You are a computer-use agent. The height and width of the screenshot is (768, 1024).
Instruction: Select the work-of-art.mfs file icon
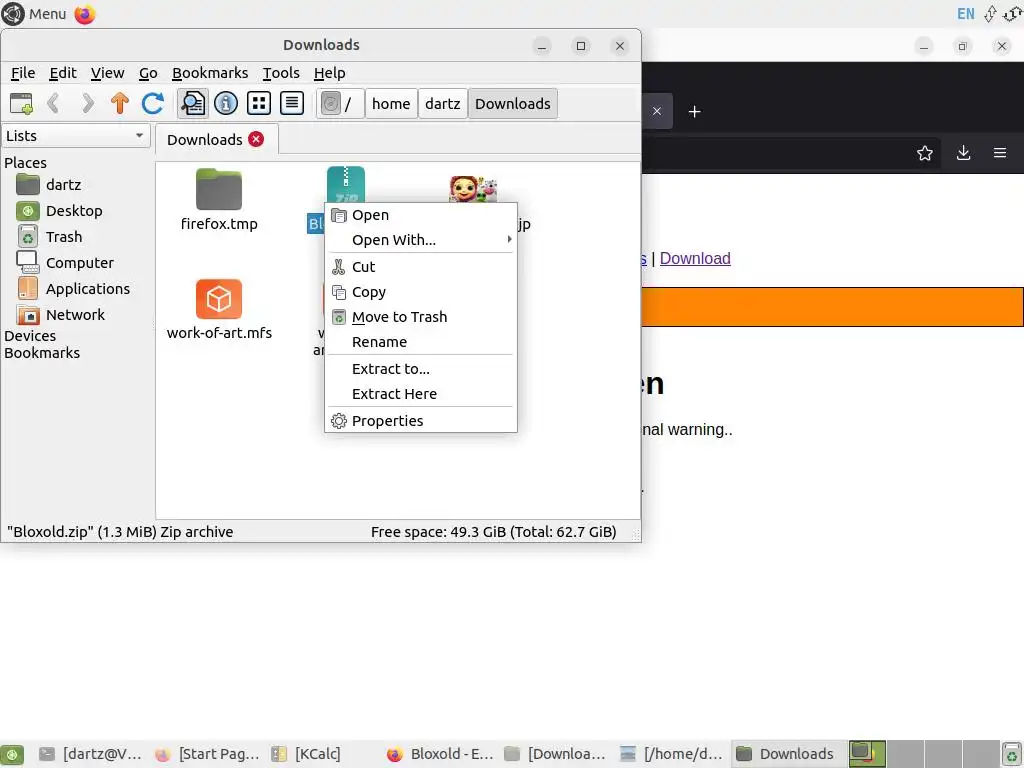[219, 299]
